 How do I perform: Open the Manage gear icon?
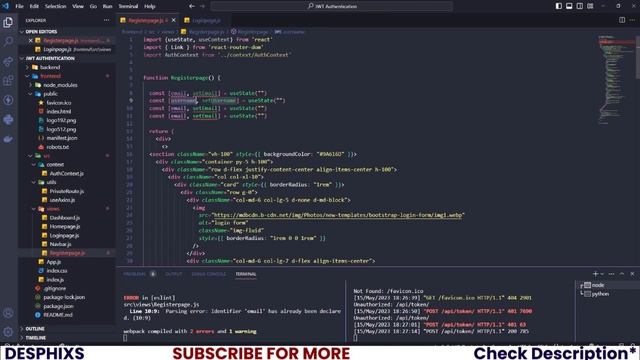(8, 332)
